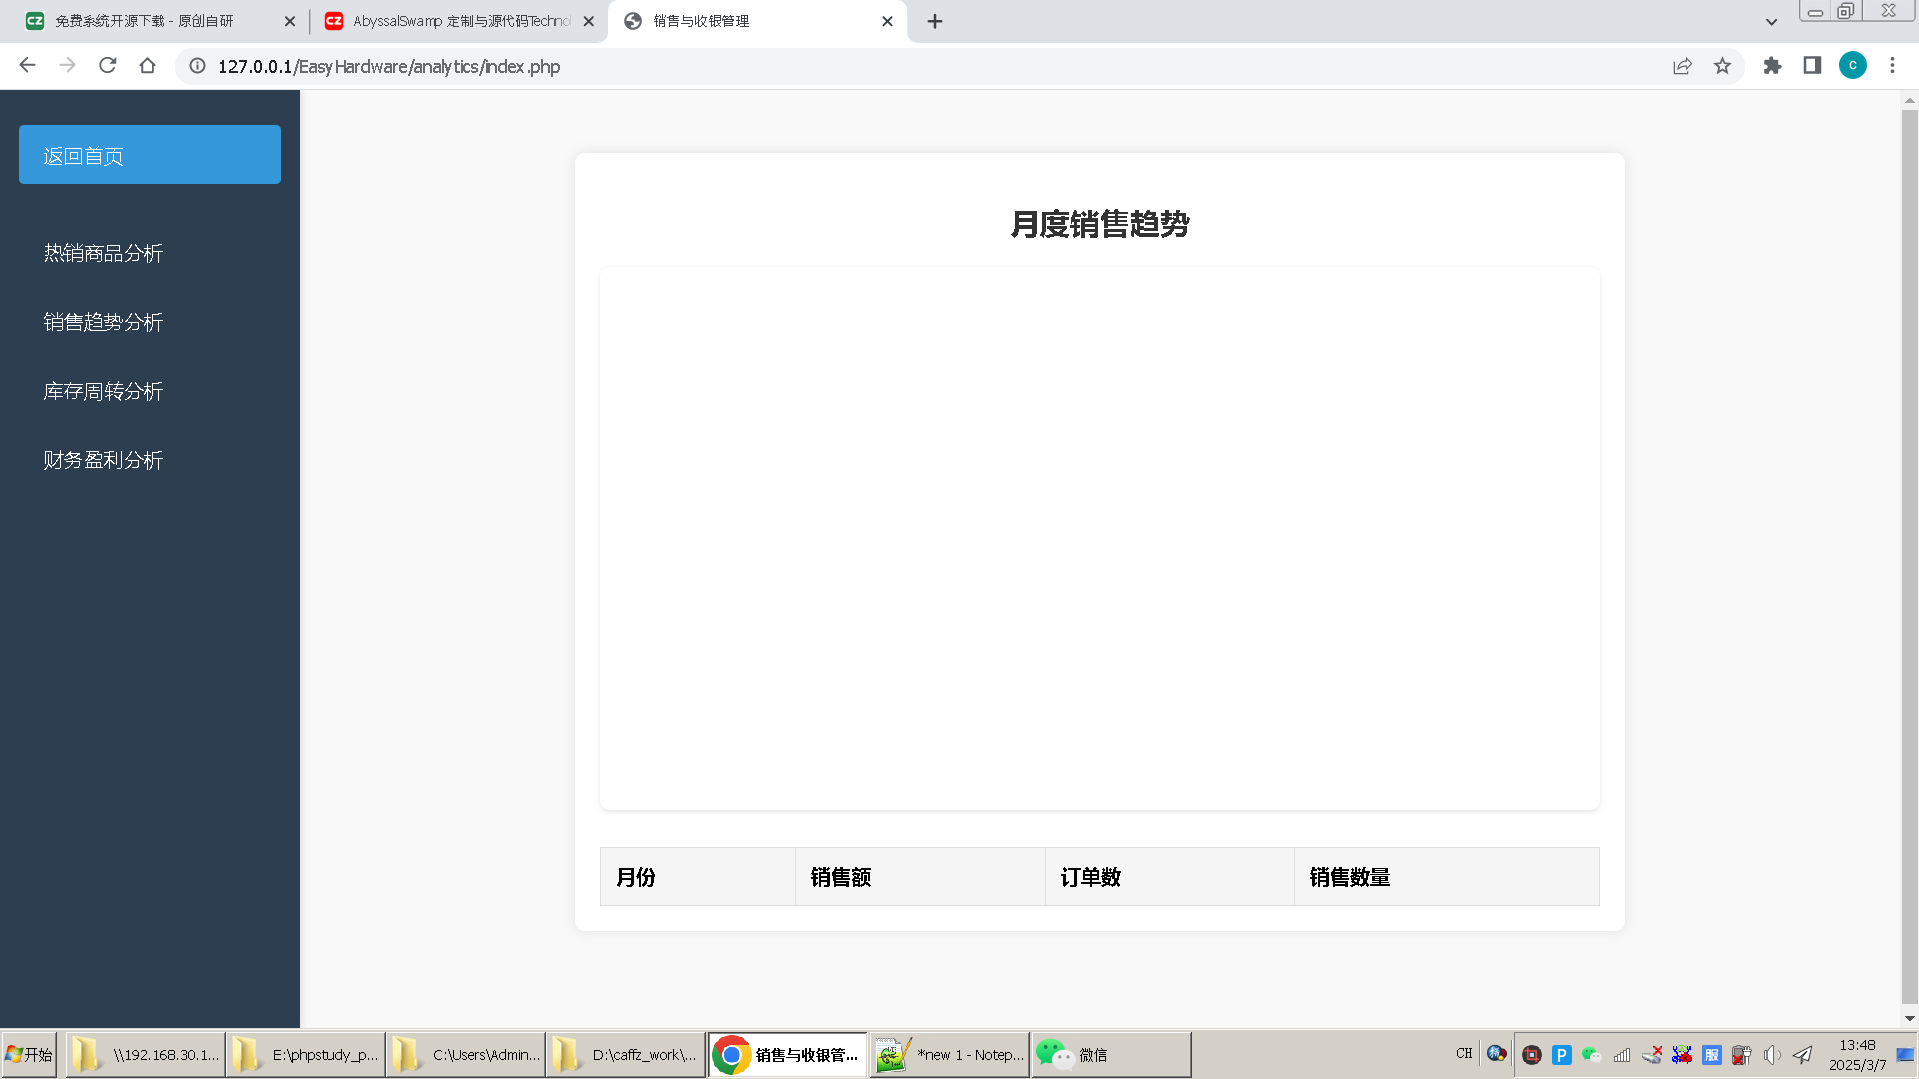Go back with the browser back arrow

click(27, 66)
